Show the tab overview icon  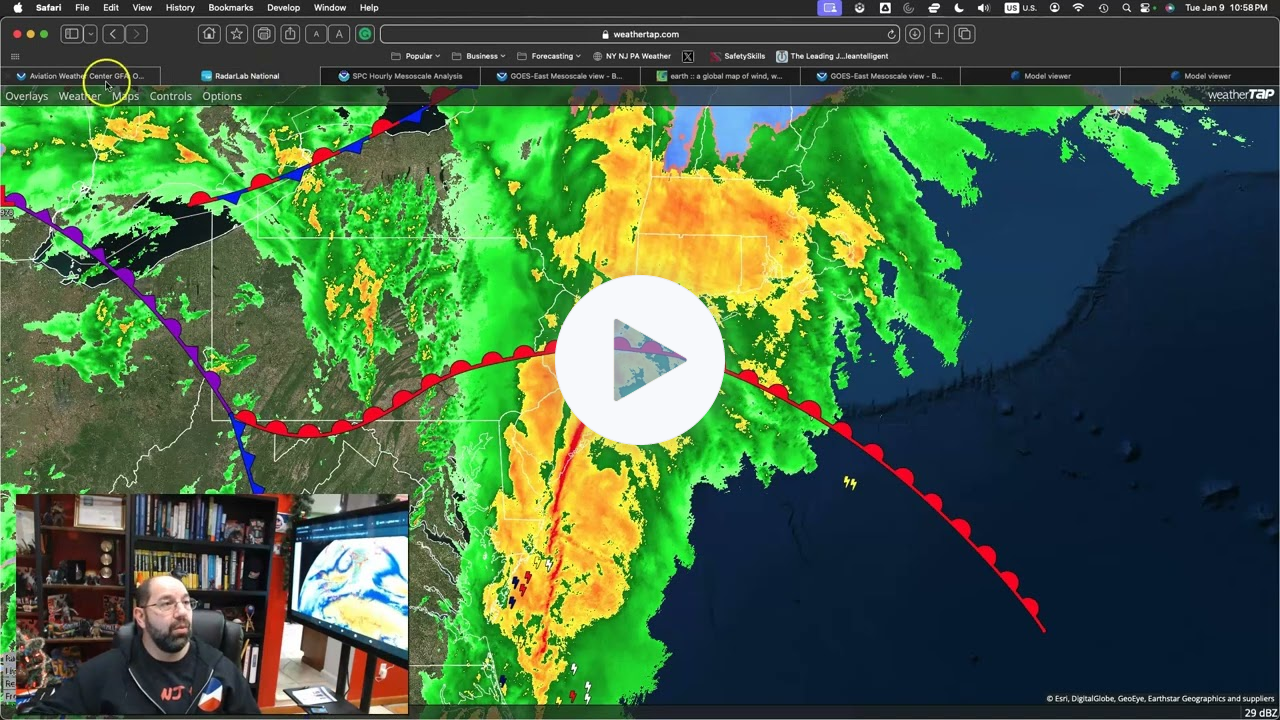pos(963,33)
